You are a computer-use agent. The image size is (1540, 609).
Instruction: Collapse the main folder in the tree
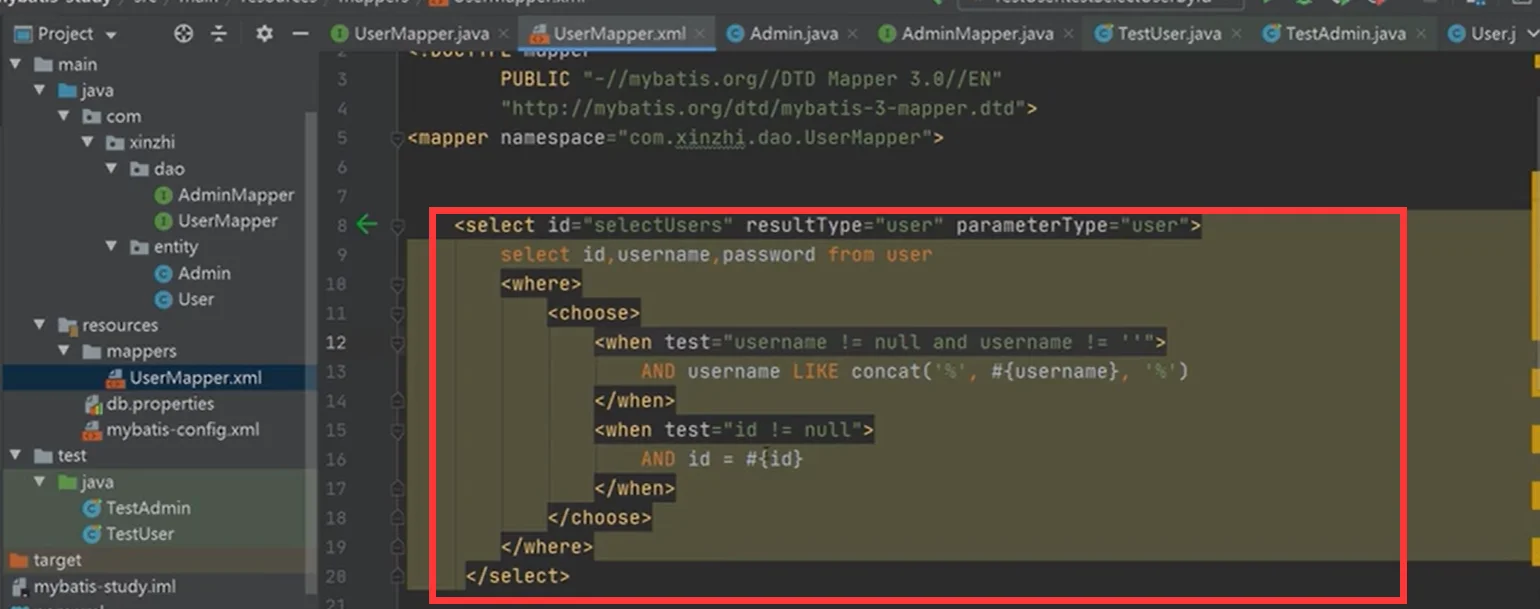pyautogui.click(x=15, y=64)
